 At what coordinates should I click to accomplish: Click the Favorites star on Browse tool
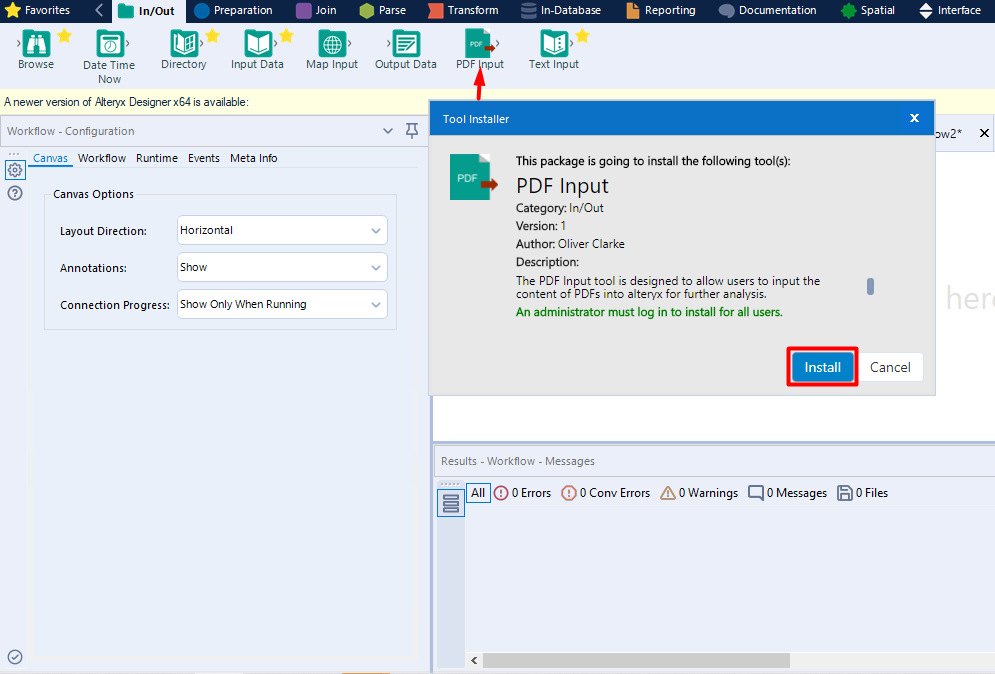(x=64, y=36)
